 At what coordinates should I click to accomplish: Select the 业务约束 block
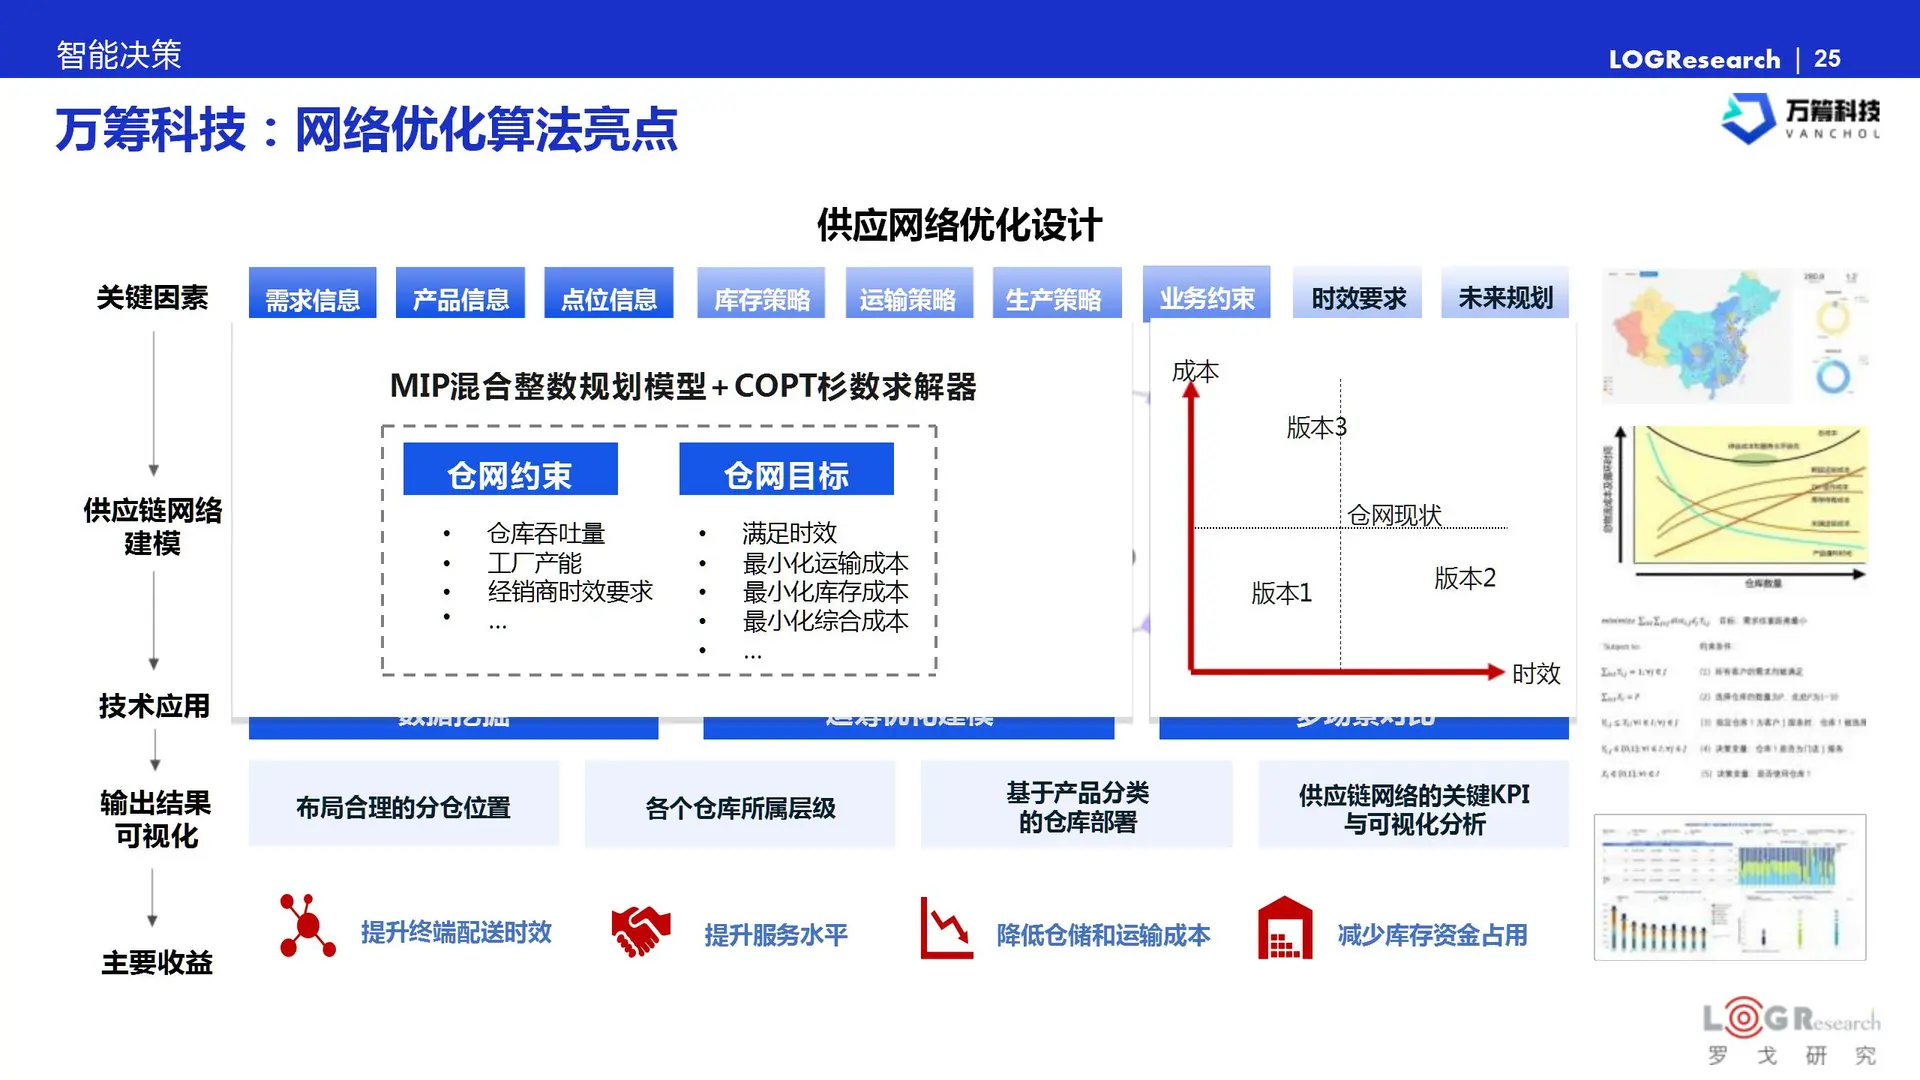pyautogui.click(x=1206, y=293)
